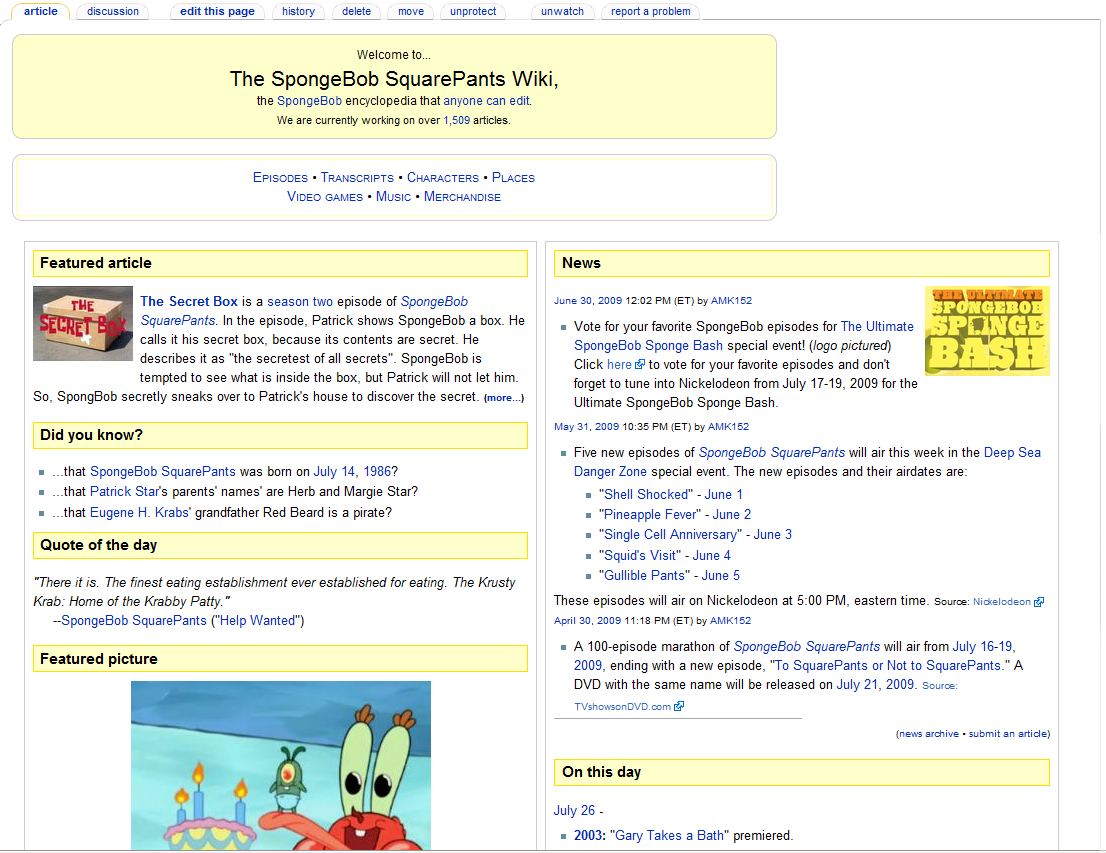Click external link icon beside Nickelodeon

1038,602
